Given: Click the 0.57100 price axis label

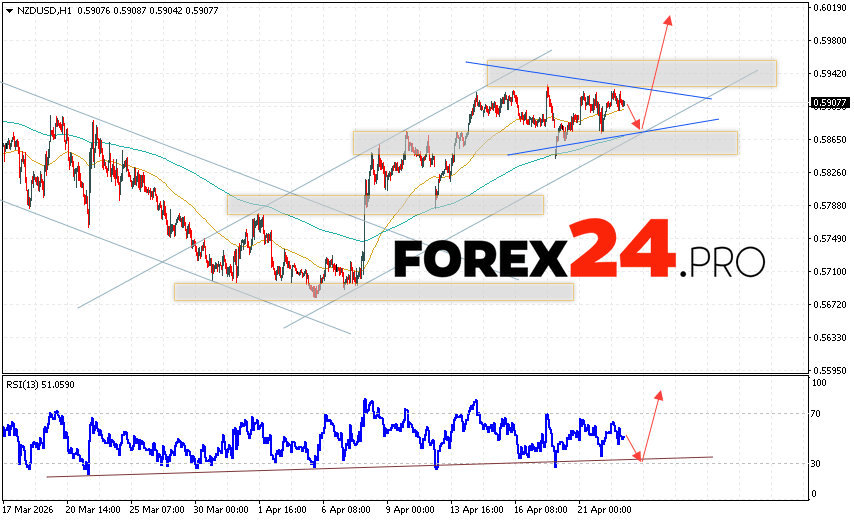Looking at the screenshot, I should pos(831,271).
